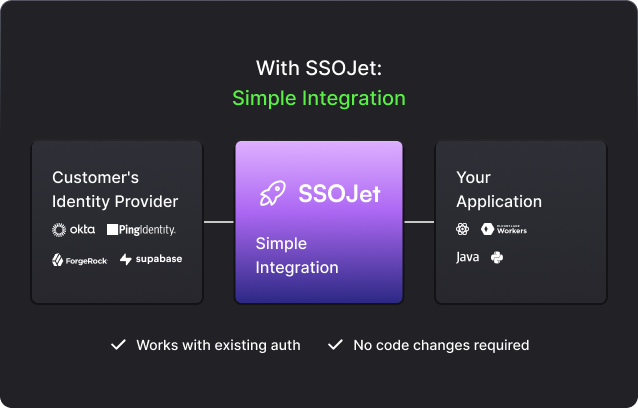The image size is (638, 408).
Task: Click the Customer's Identity Provider title
Action: click(x=115, y=189)
